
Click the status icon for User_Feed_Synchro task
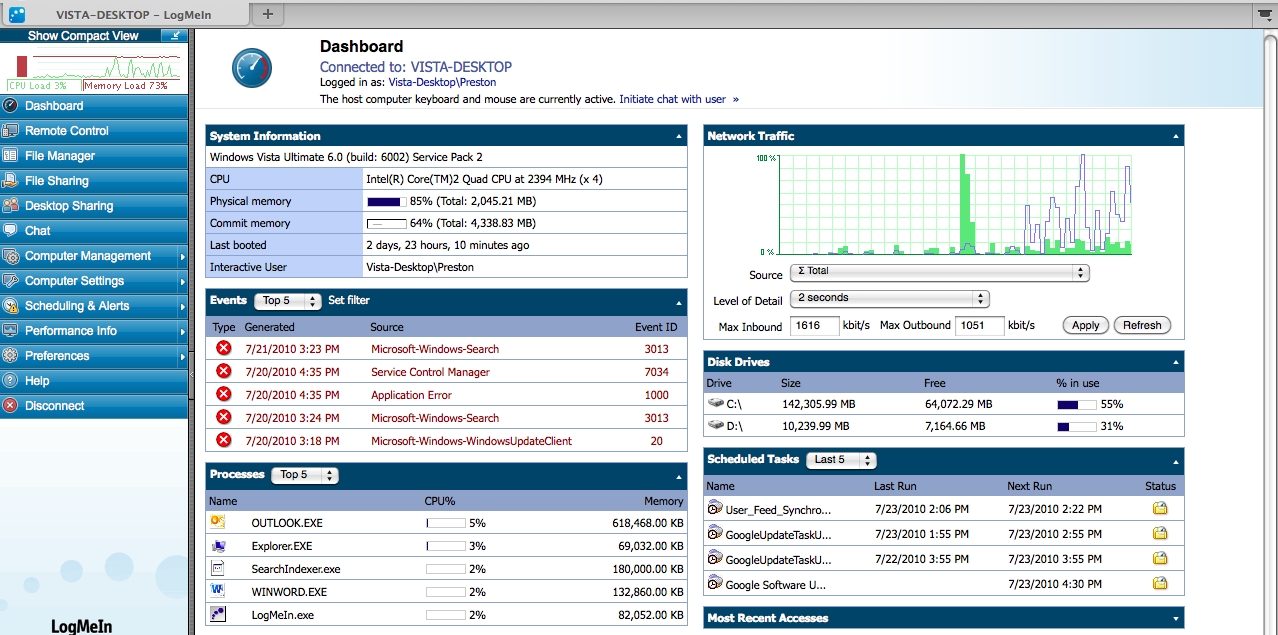[1160, 508]
